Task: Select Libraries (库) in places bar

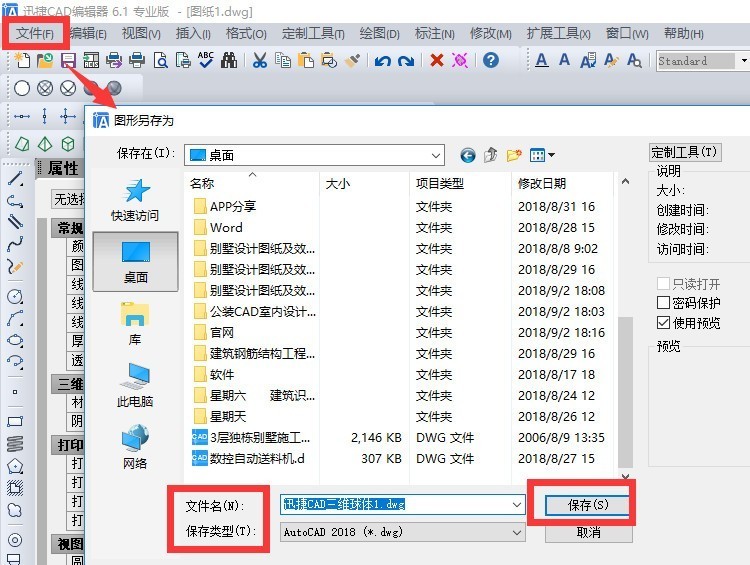Action: pyautogui.click(x=135, y=324)
